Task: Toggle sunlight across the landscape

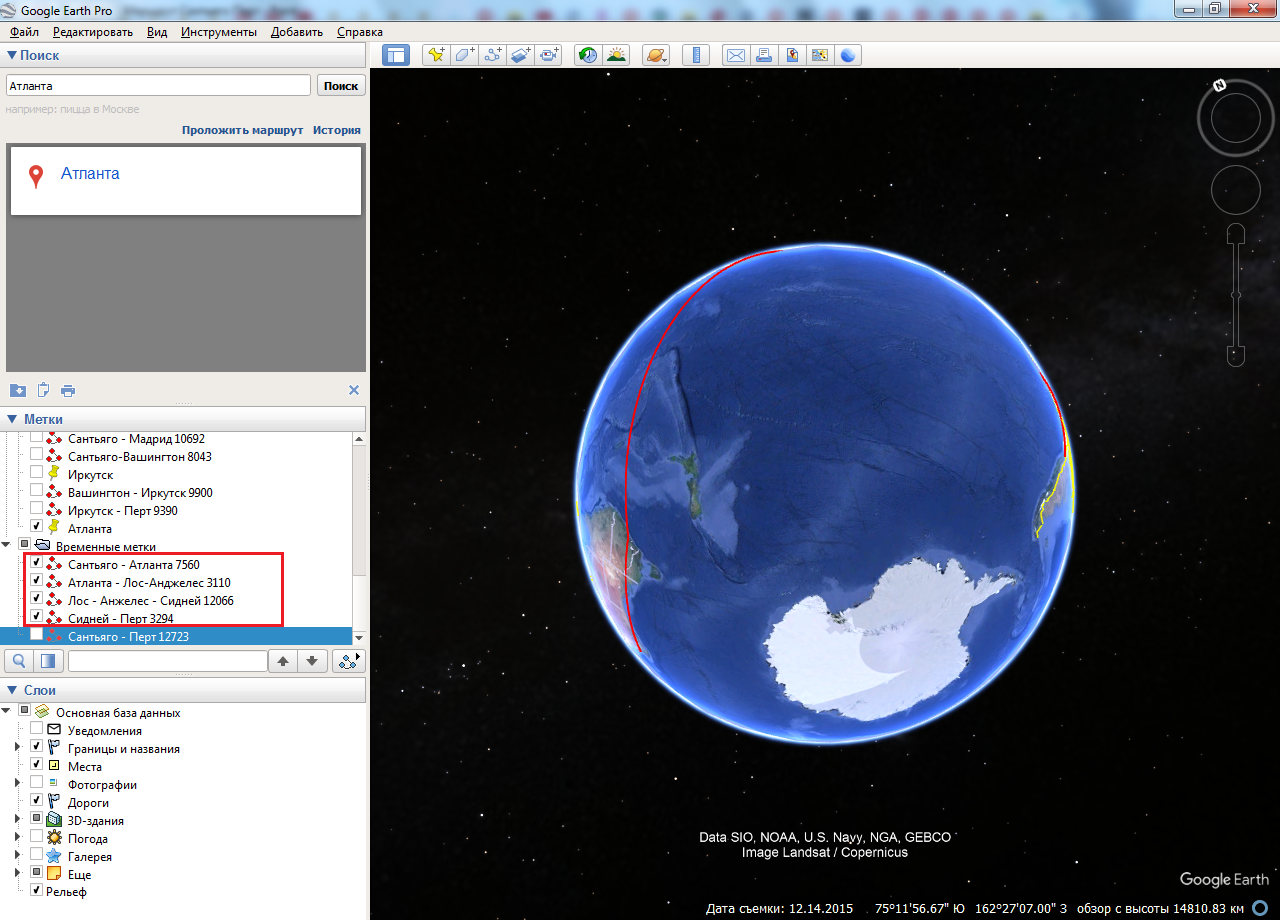Action: click(616, 55)
